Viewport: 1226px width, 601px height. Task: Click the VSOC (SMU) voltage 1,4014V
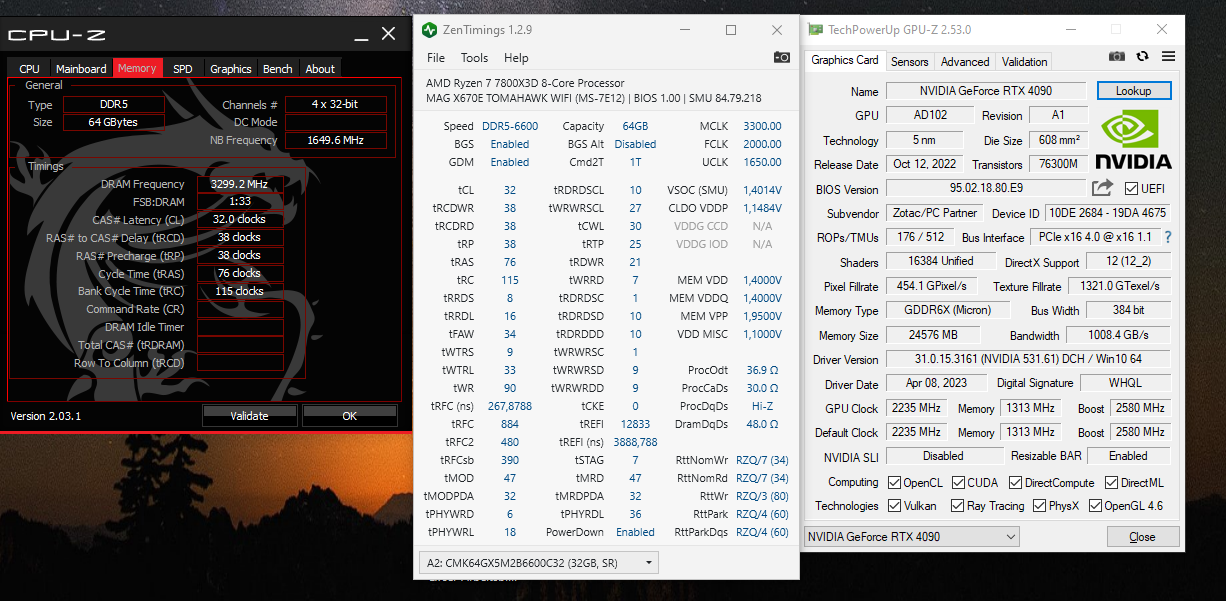[762, 190]
